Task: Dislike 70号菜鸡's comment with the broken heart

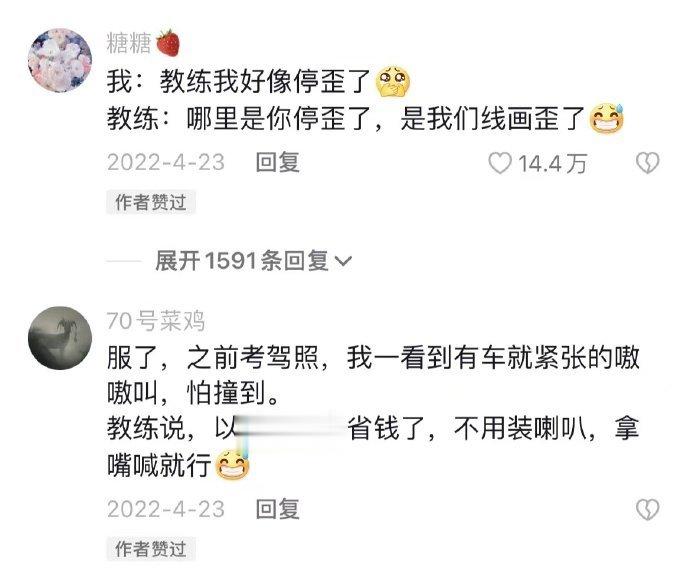Action: tap(647, 509)
